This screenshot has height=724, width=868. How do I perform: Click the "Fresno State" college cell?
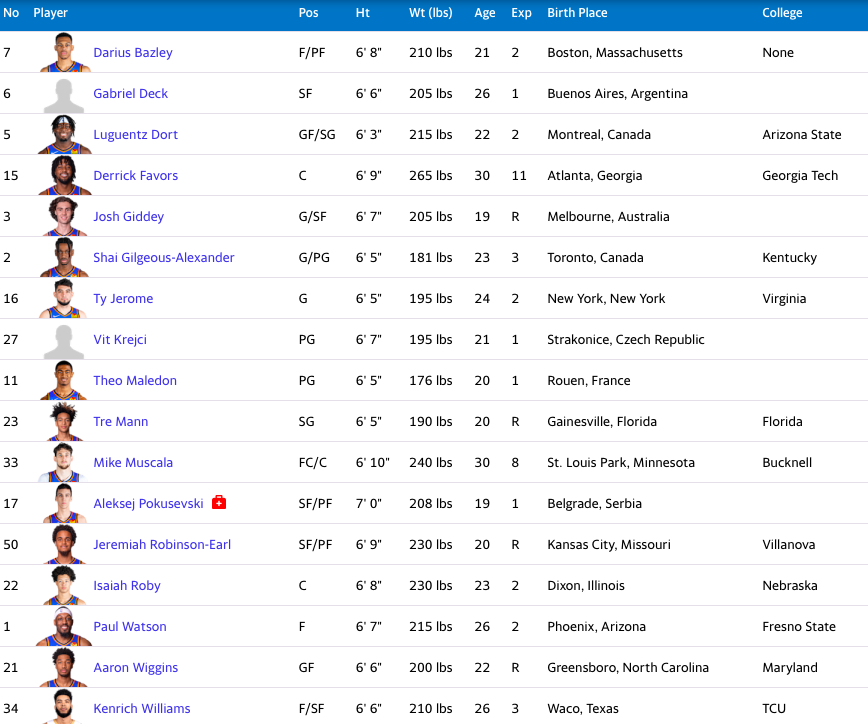click(x=799, y=626)
